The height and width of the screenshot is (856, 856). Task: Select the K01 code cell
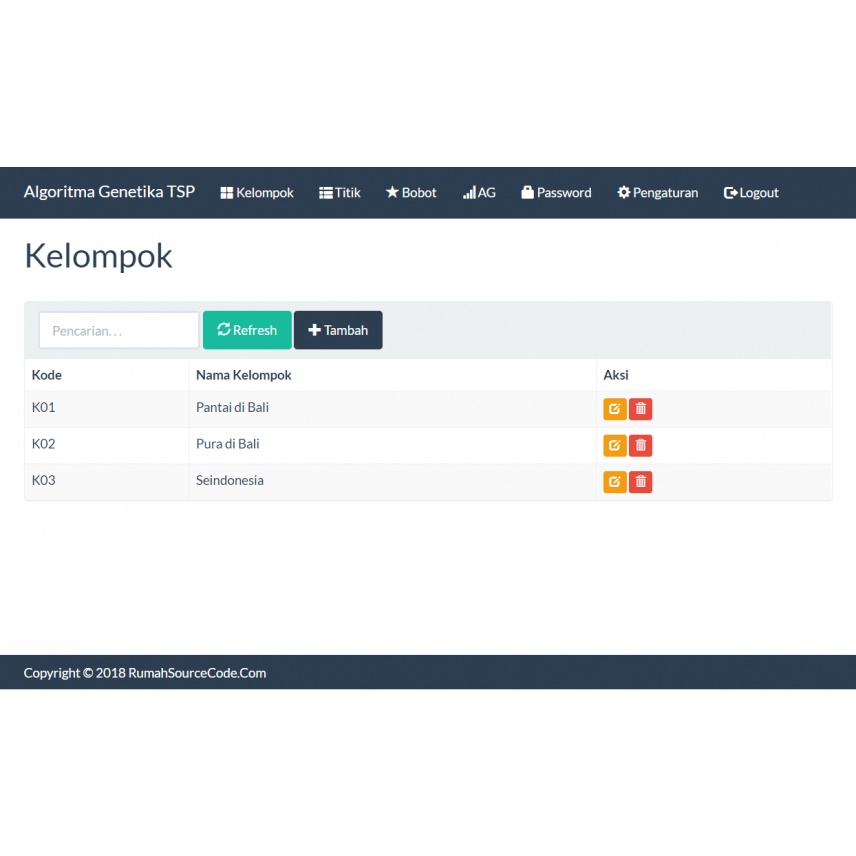click(x=44, y=408)
